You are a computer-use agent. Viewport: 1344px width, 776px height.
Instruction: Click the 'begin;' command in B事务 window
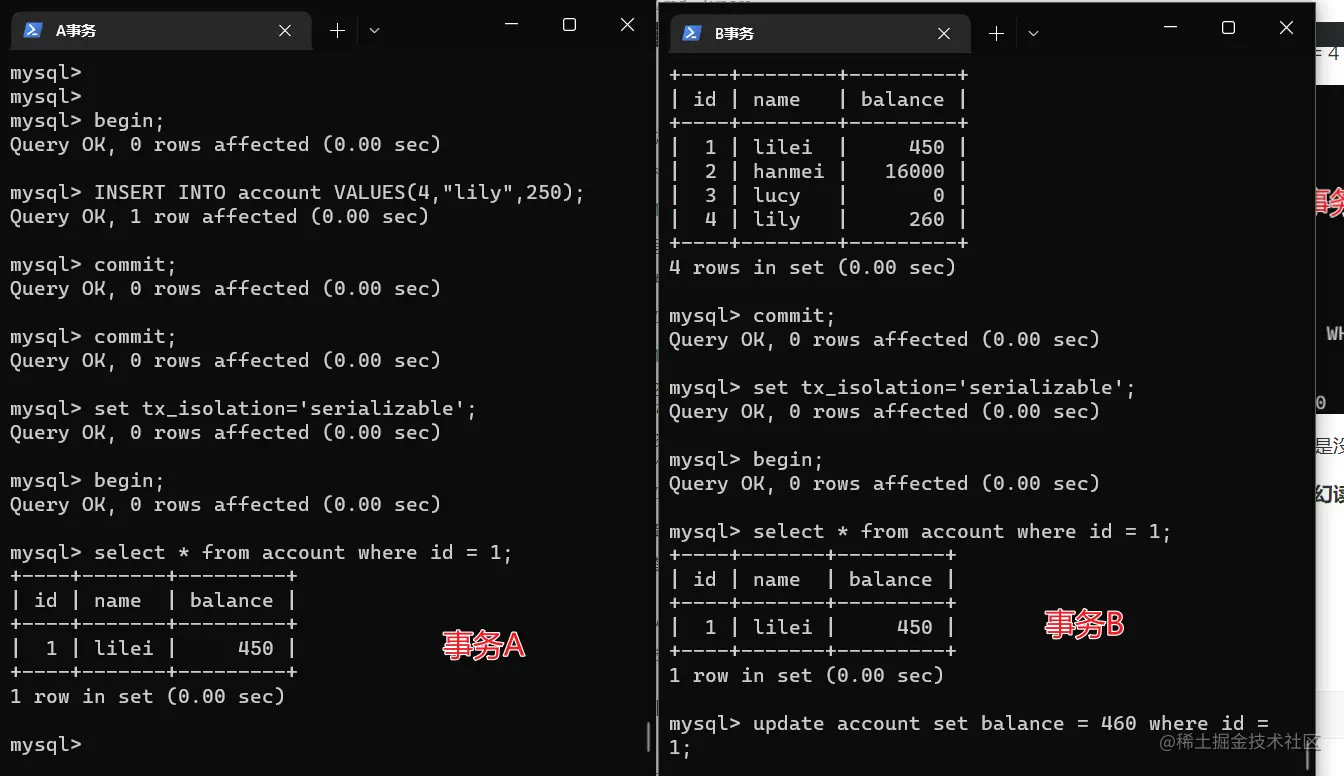click(x=788, y=459)
